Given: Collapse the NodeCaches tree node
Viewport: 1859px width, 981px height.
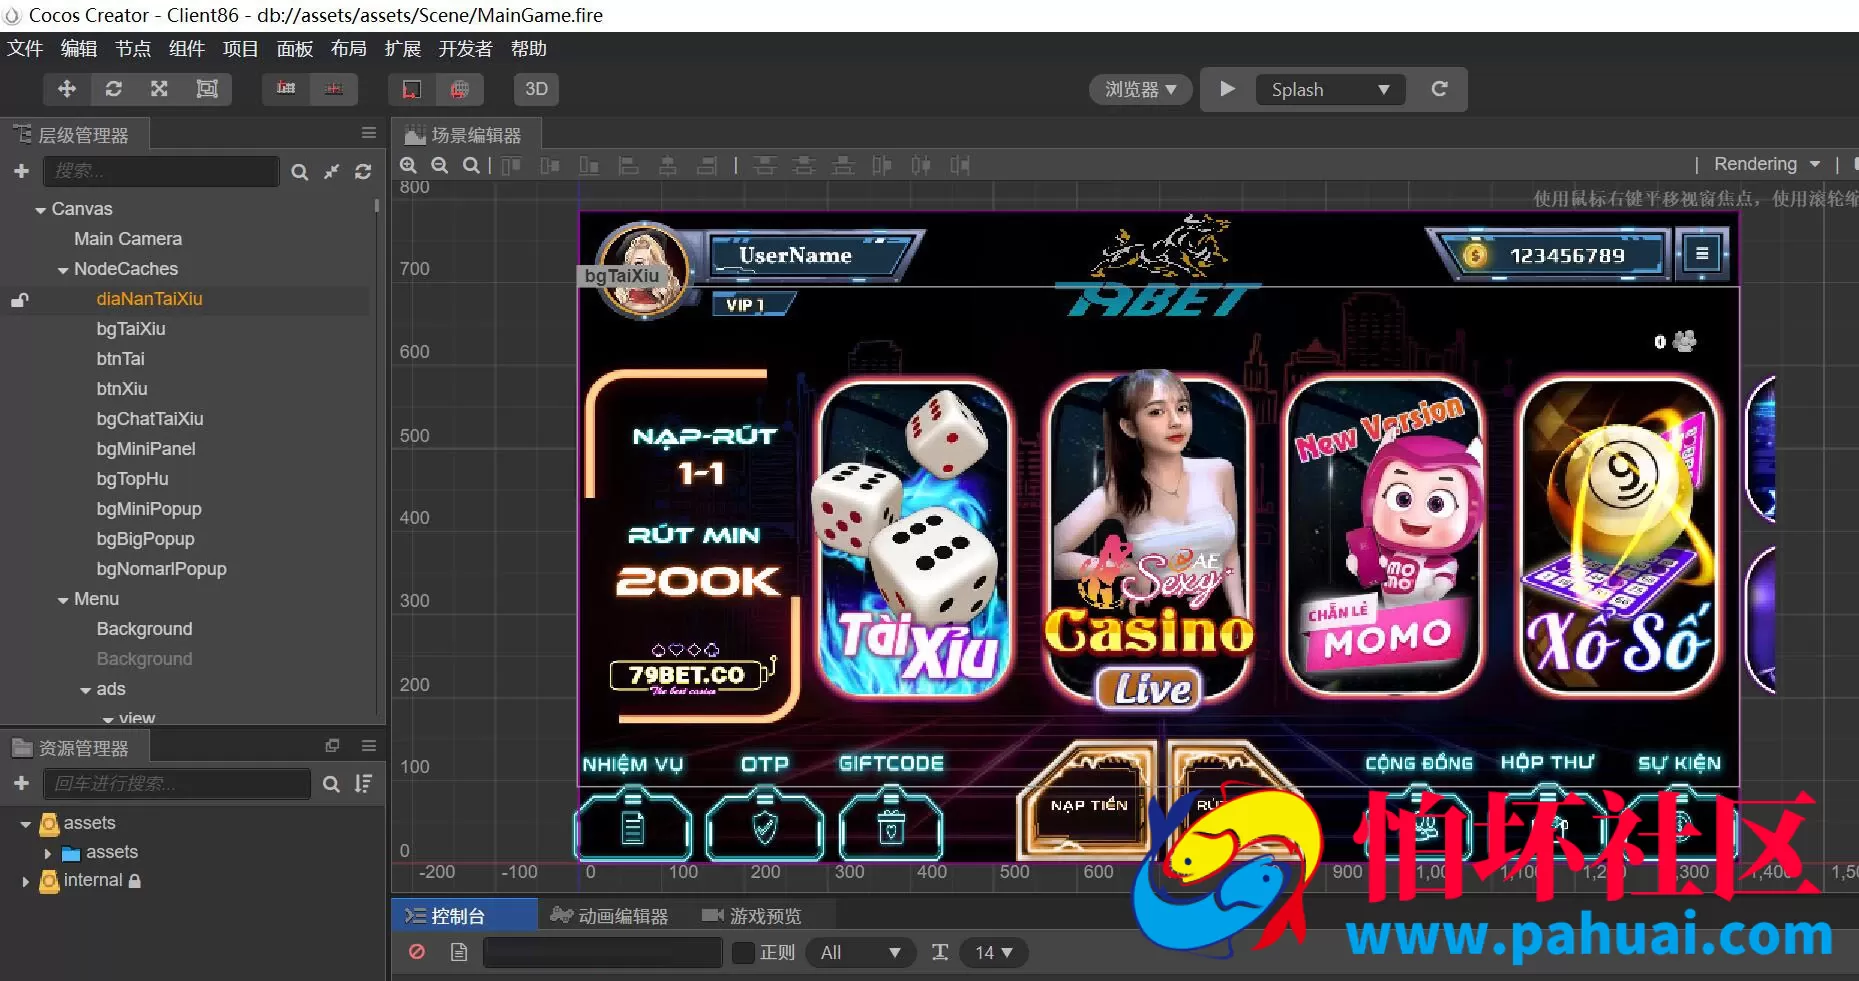Looking at the screenshot, I should point(63,270).
